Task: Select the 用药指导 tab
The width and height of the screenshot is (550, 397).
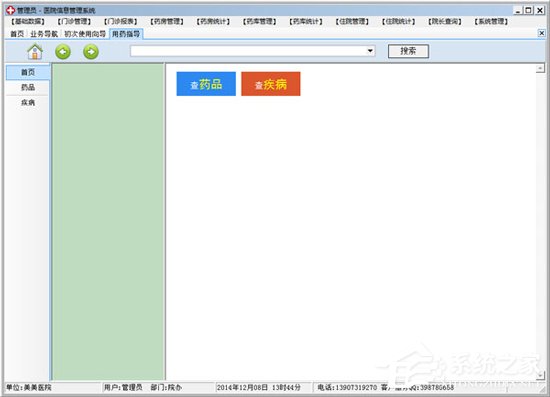Action: (126, 34)
